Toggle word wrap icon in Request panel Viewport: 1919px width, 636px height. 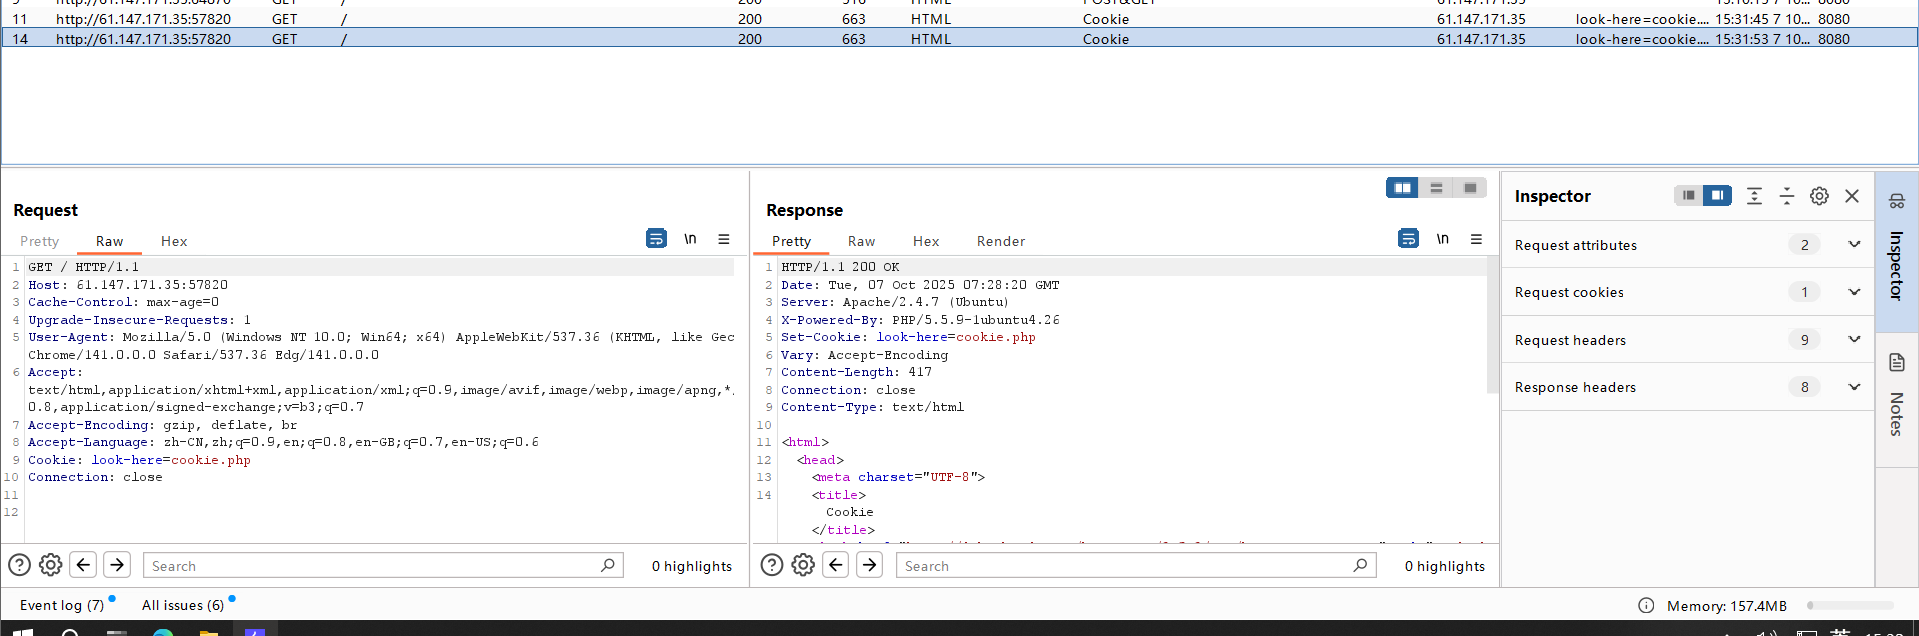coord(656,239)
